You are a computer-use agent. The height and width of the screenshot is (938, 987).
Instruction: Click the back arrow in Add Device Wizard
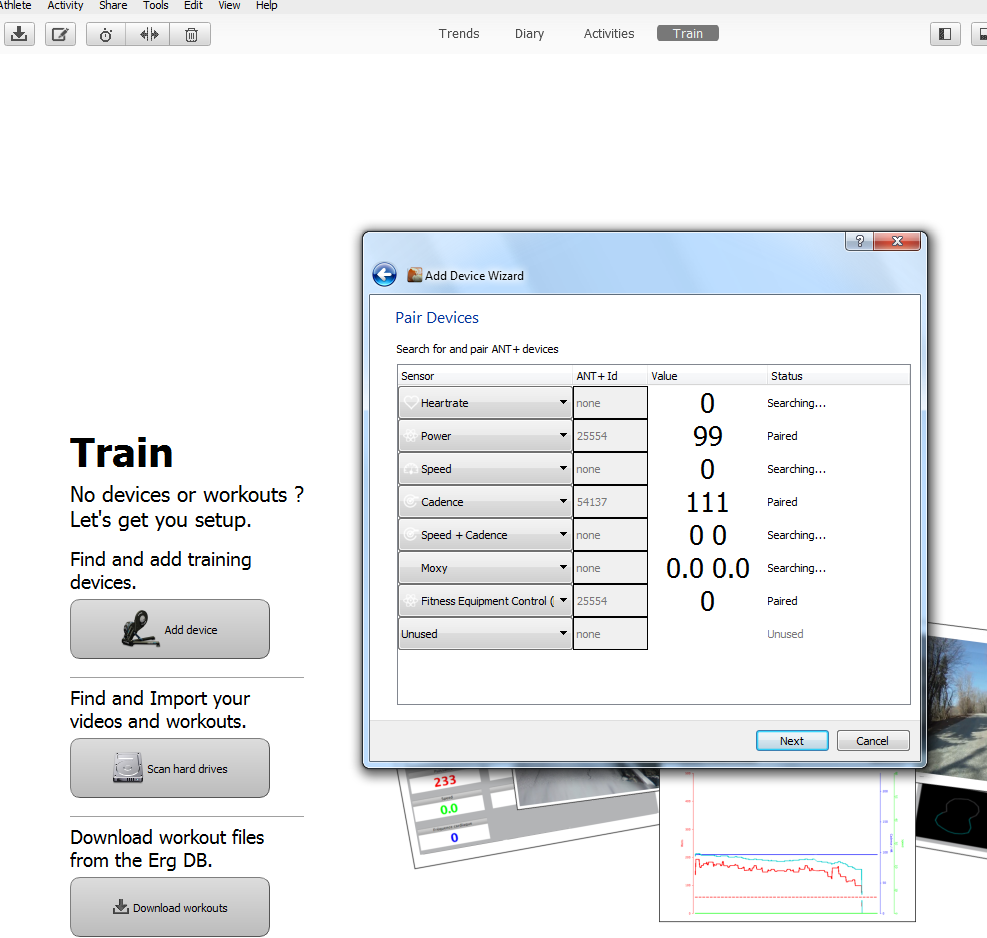point(384,274)
